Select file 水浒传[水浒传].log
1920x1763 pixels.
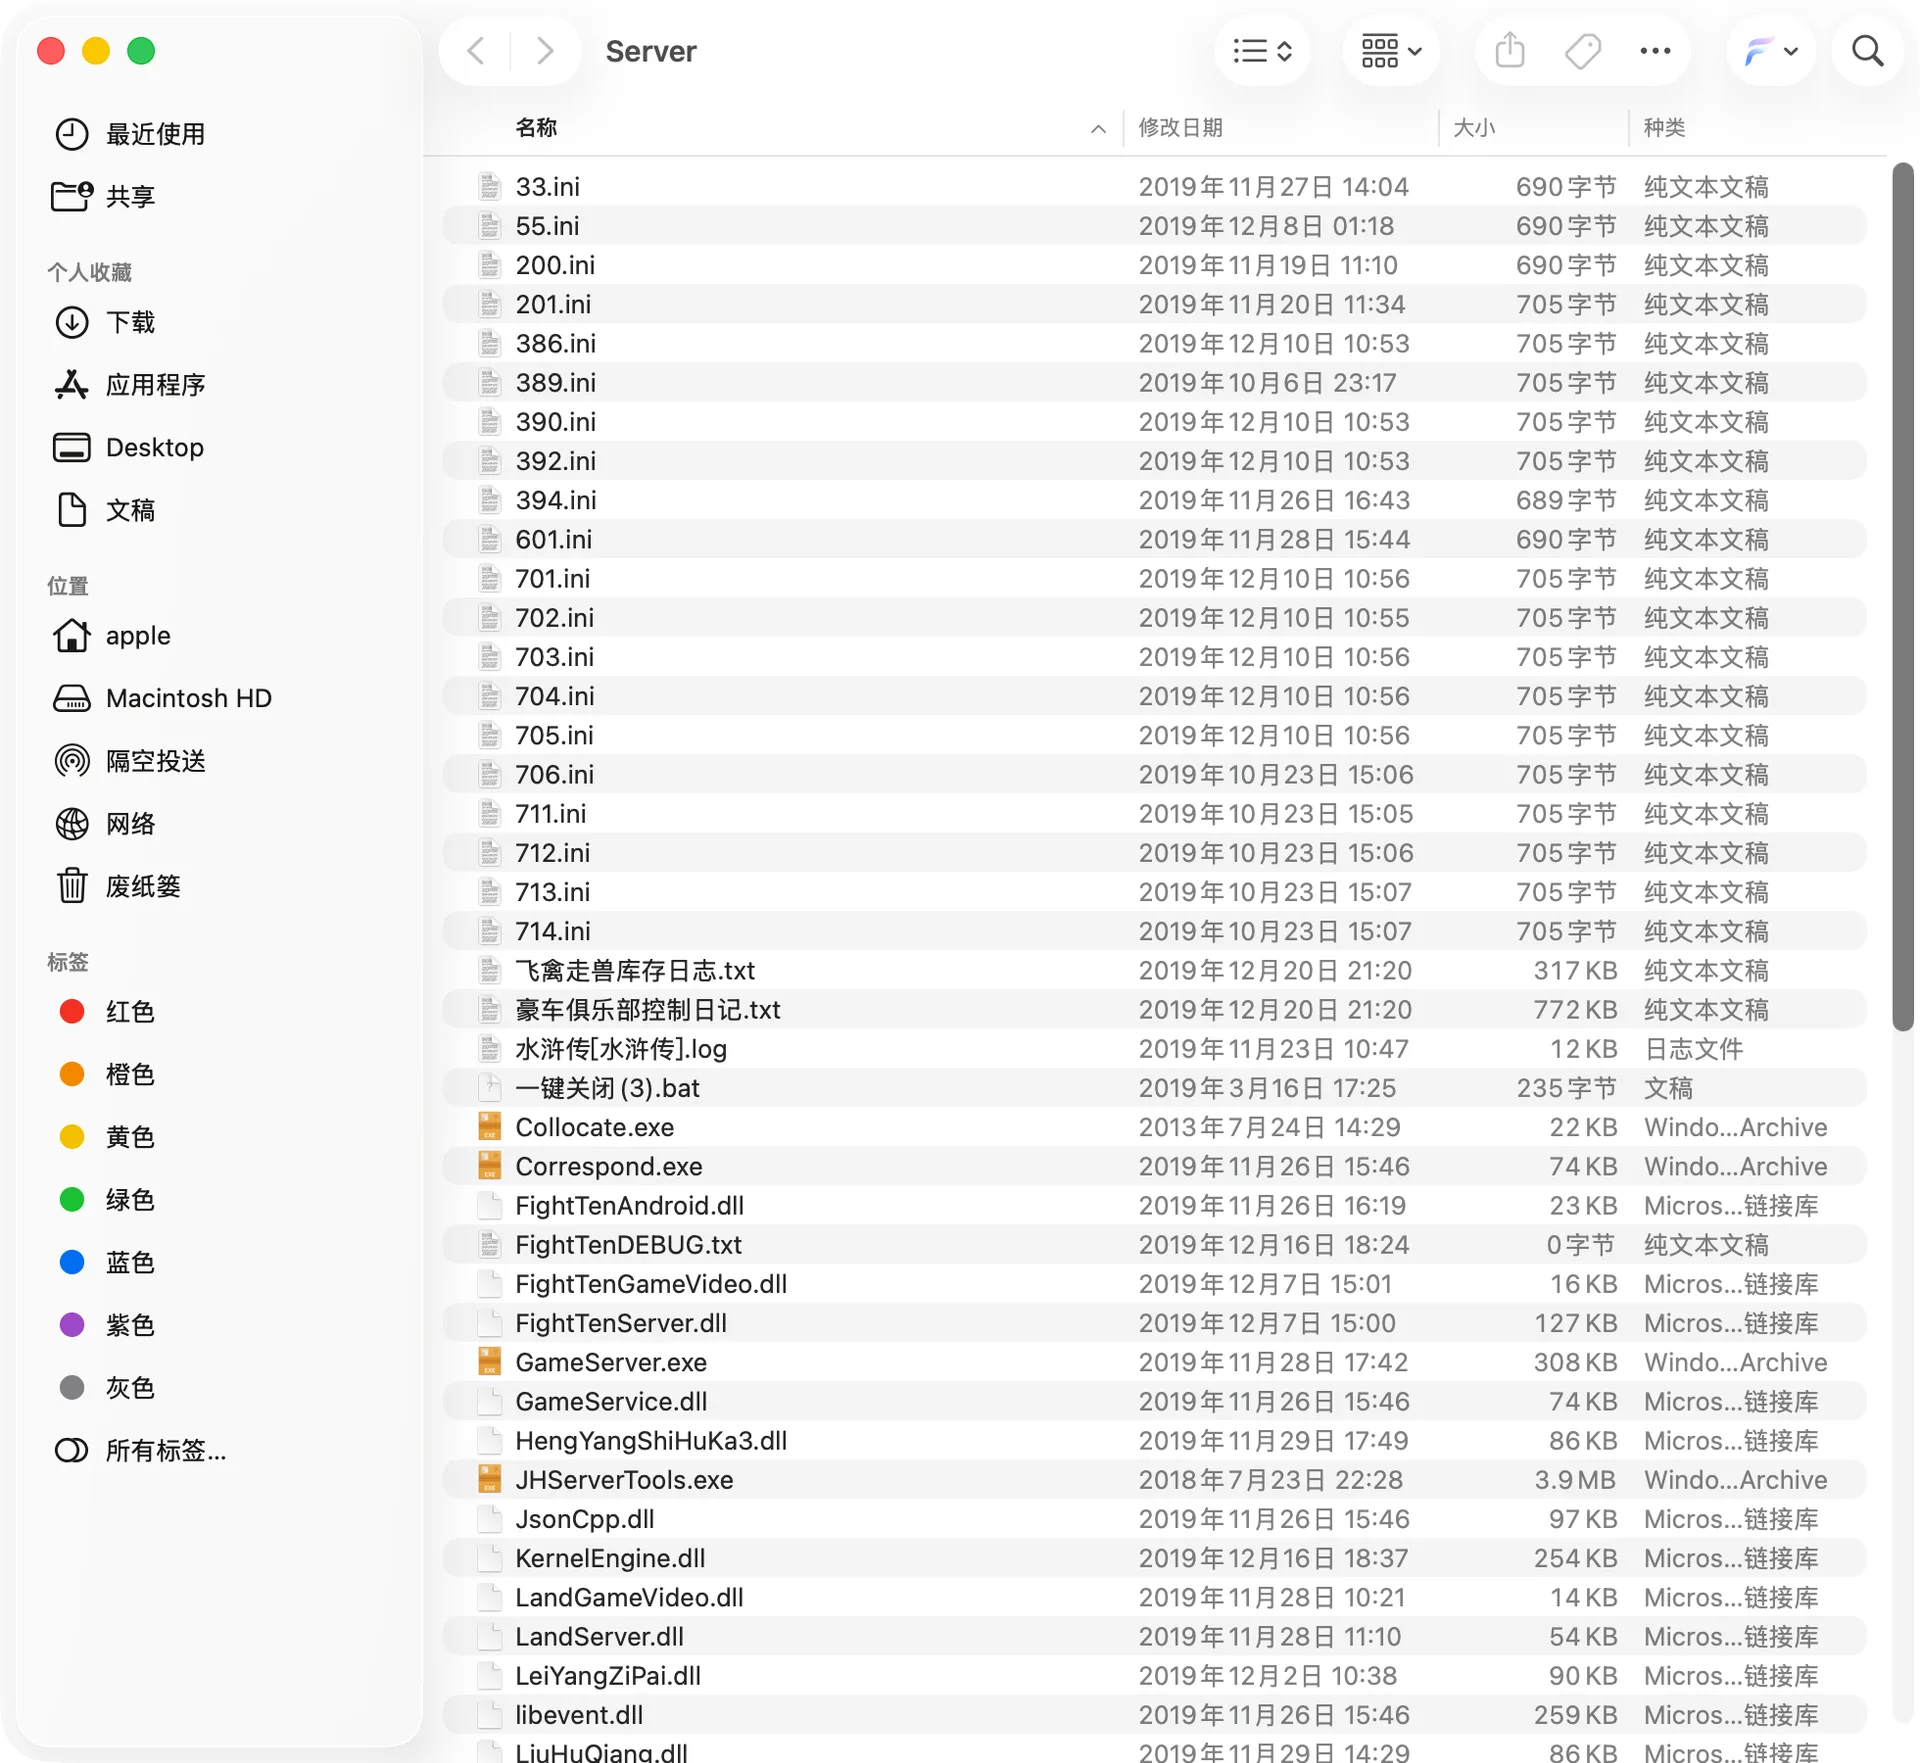pos(1154,1049)
